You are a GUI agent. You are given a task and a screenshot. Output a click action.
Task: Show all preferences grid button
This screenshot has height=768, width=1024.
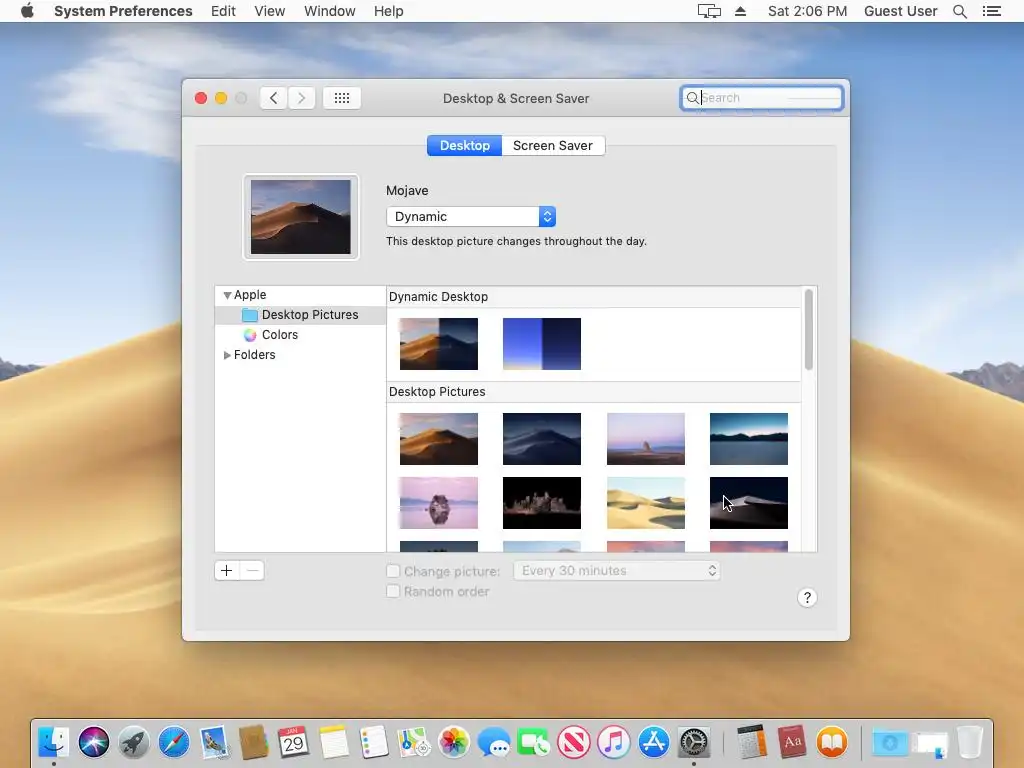coord(342,98)
